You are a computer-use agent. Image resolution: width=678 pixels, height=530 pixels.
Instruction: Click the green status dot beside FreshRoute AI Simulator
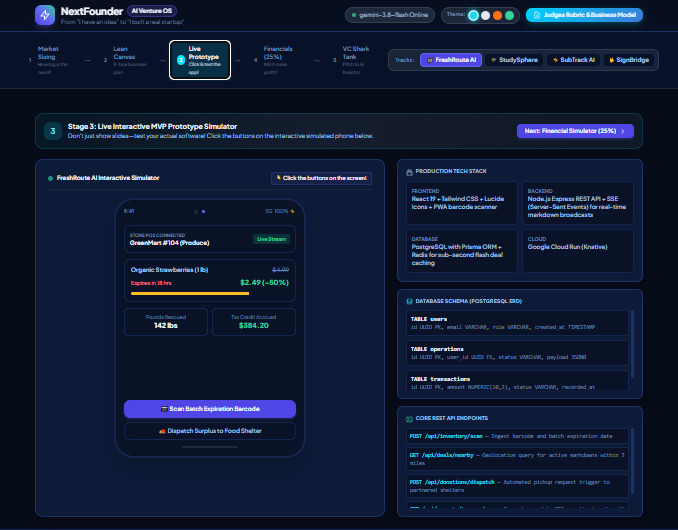(x=51, y=178)
